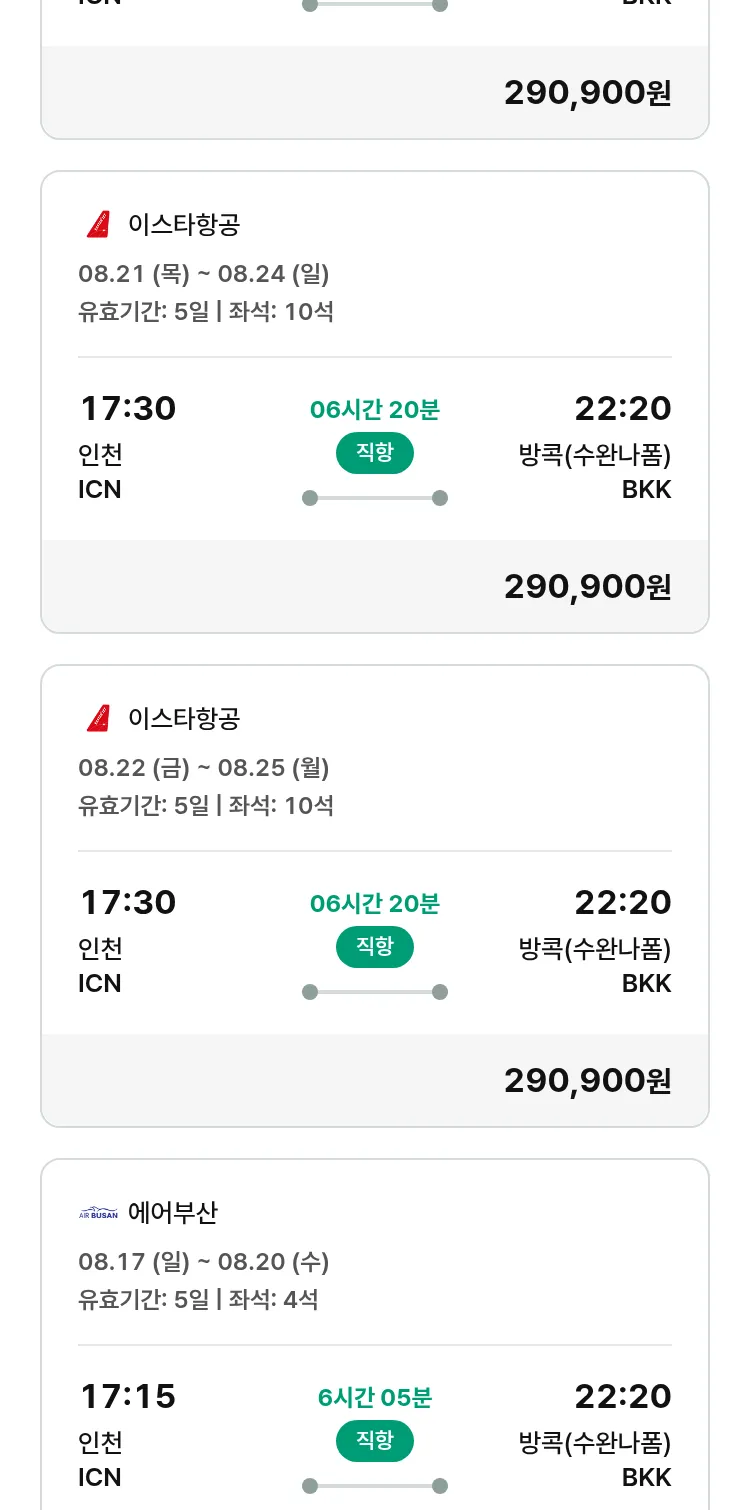The image size is (750, 1510).
Task: Tap the 직항 badge on the 08.22 flight
Action: point(374,947)
